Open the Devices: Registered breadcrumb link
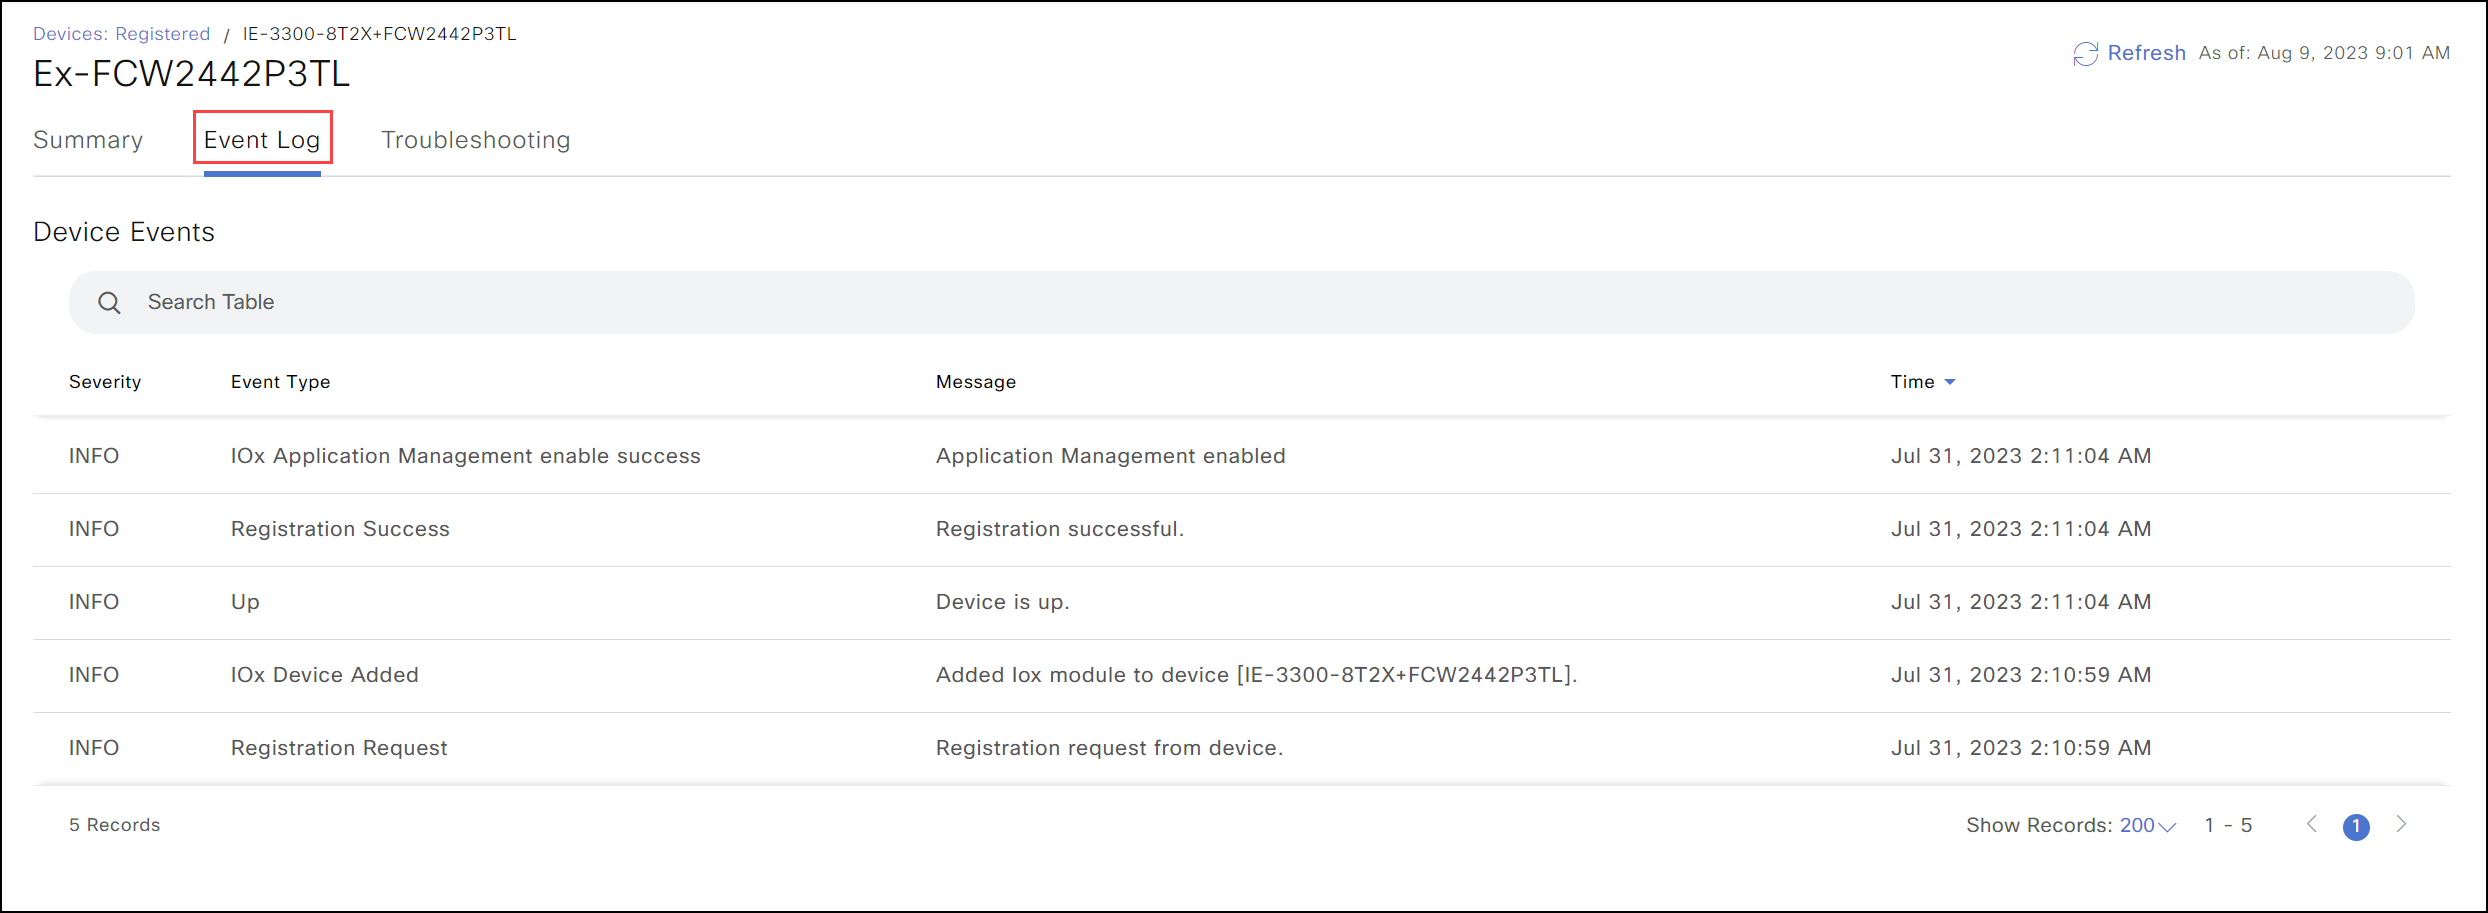2488x913 pixels. pos(122,34)
